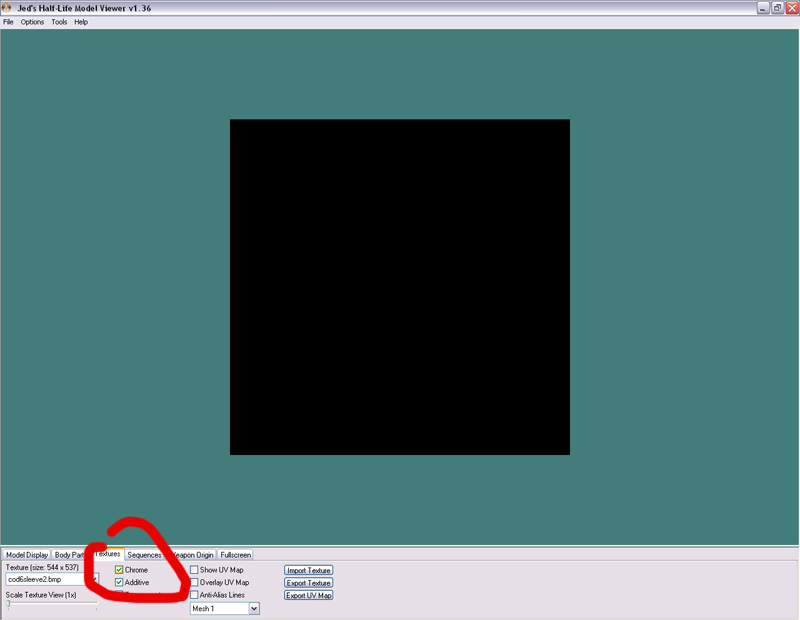The width and height of the screenshot is (800, 620).
Task: Open the File menu
Action: [8, 22]
